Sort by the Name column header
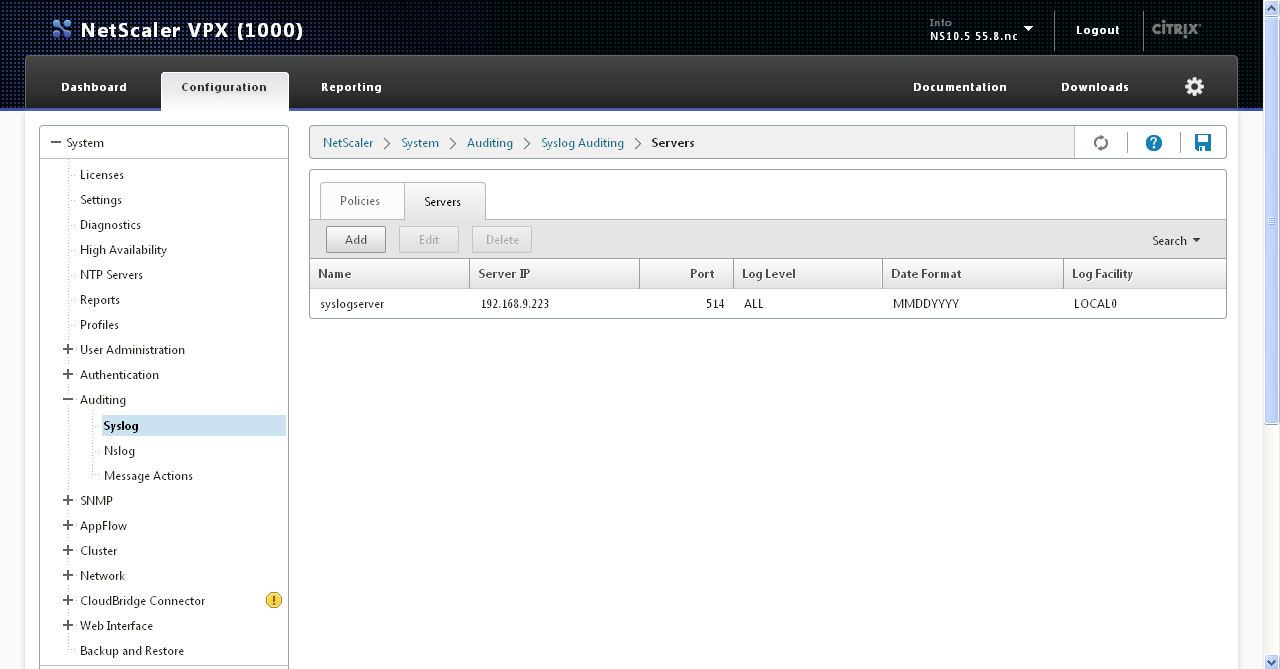 coord(389,273)
